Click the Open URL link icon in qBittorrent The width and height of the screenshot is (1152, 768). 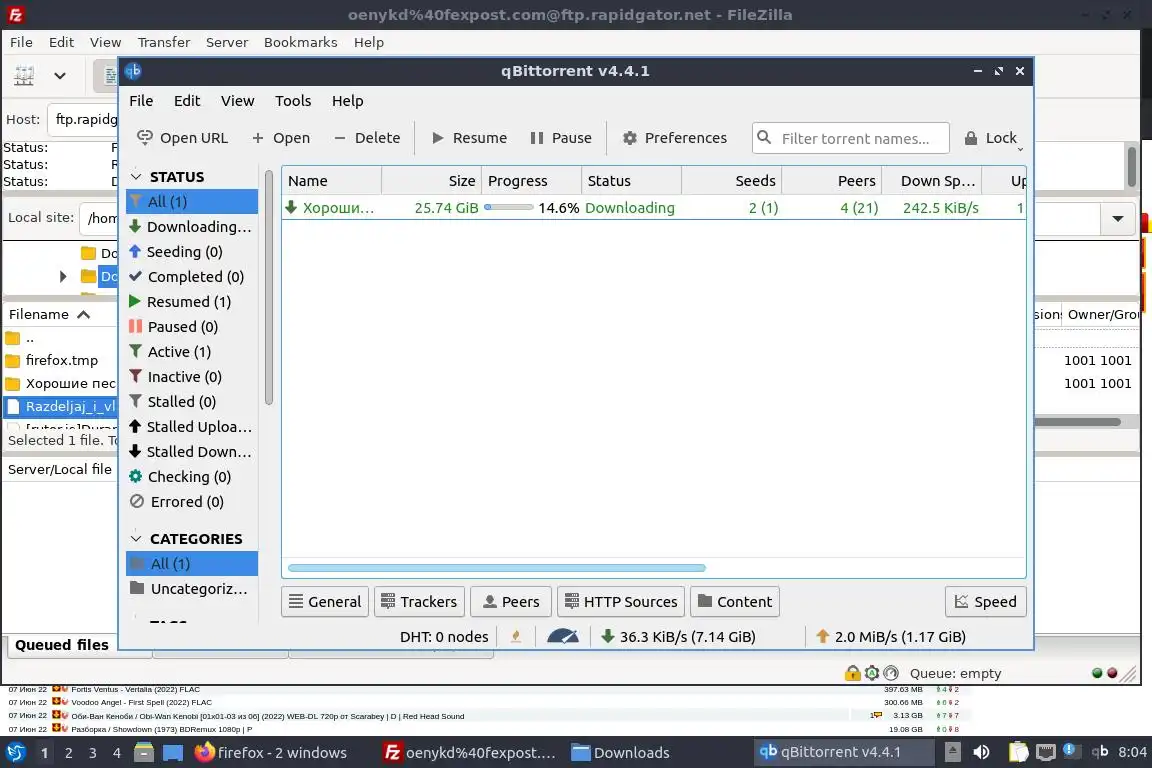pyautogui.click(x=145, y=137)
